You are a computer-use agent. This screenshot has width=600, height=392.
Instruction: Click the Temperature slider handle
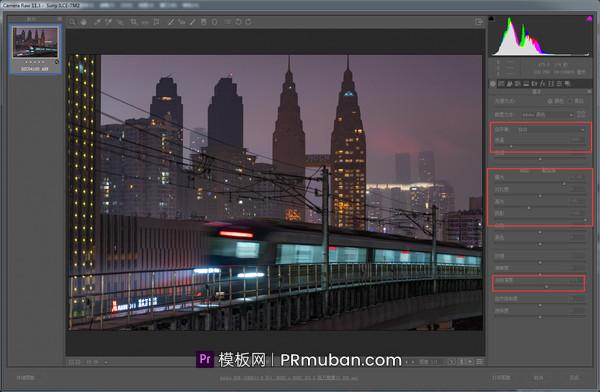point(510,146)
